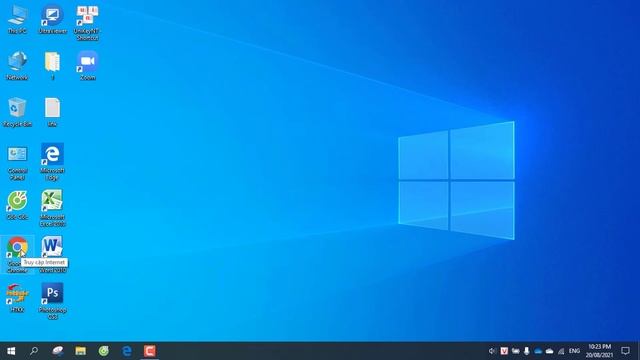Switch to the red Camtasia taskbar app
This screenshot has height=360, width=640.
point(150,351)
